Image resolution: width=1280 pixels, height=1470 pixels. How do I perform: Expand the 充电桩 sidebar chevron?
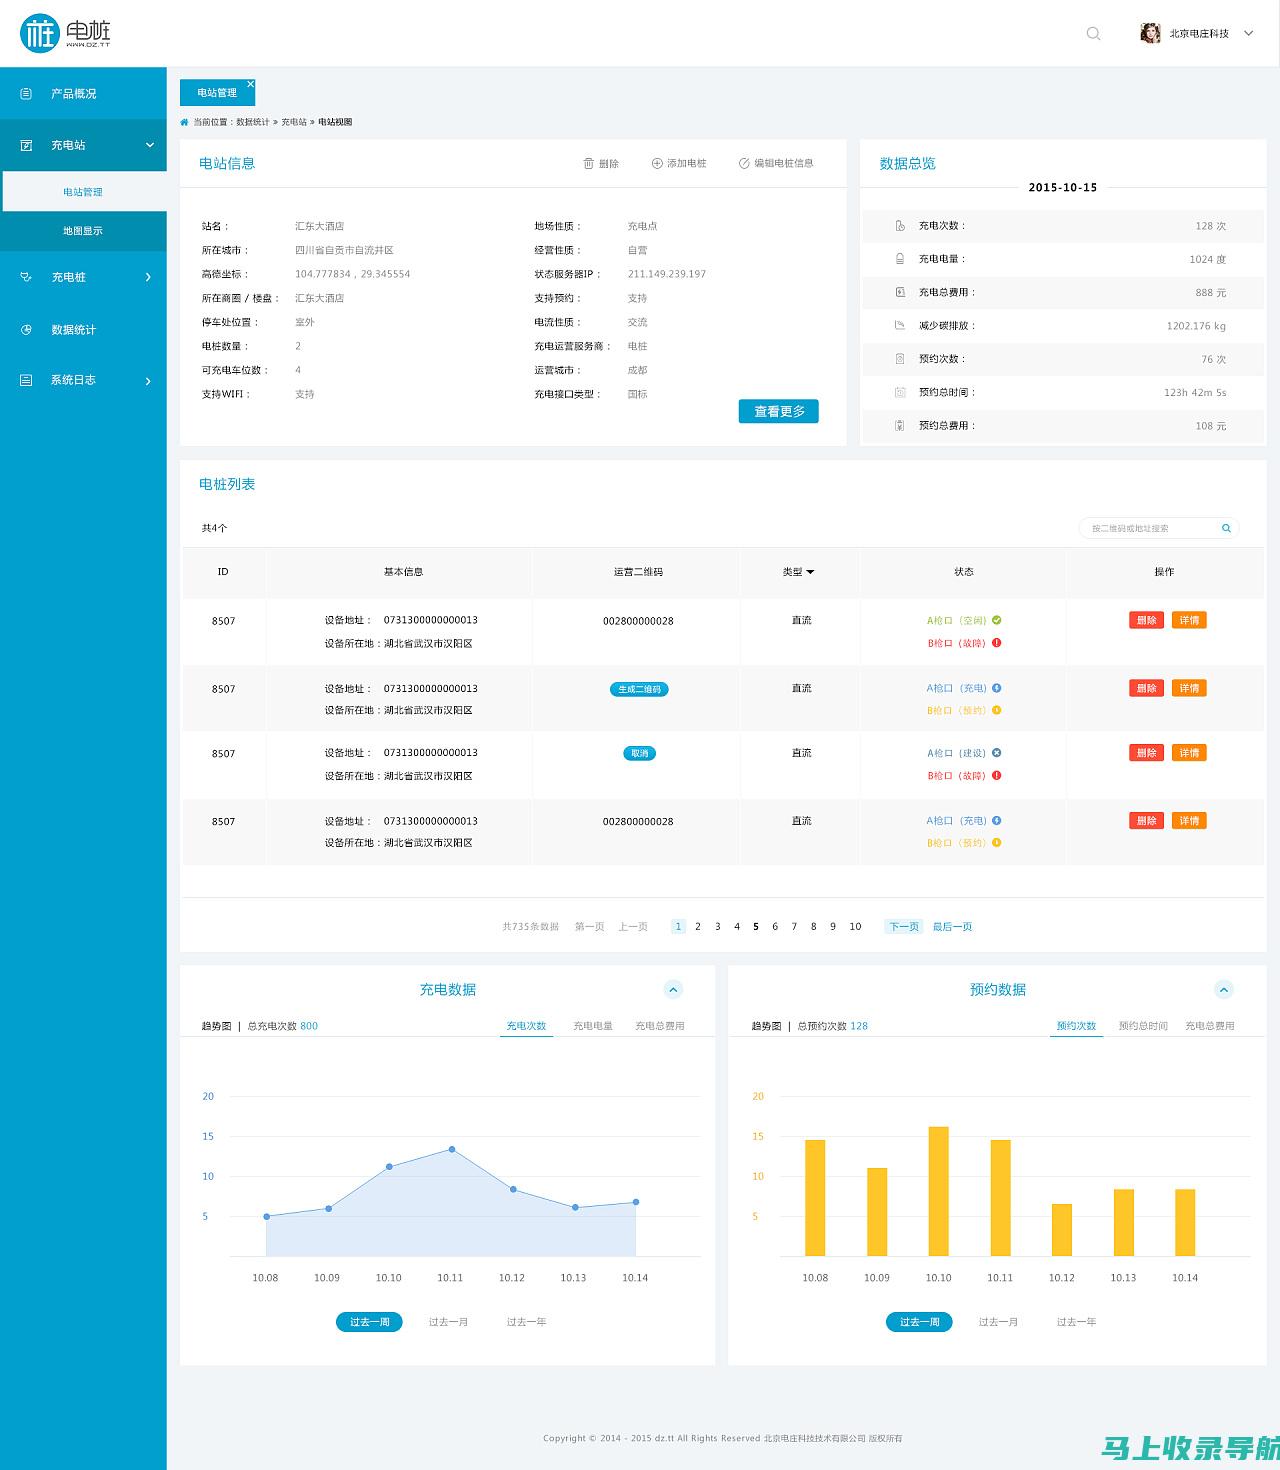pyautogui.click(x=148, y=277)
